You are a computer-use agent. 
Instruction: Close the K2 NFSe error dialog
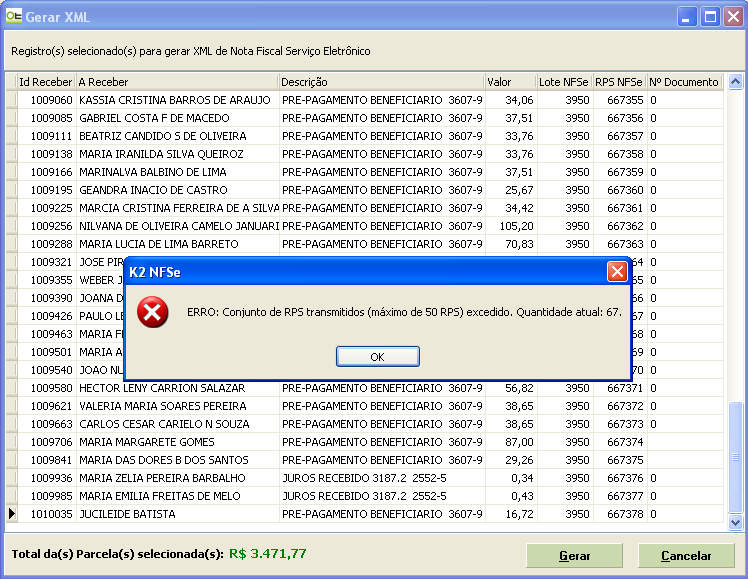click(x=617, y=272)
